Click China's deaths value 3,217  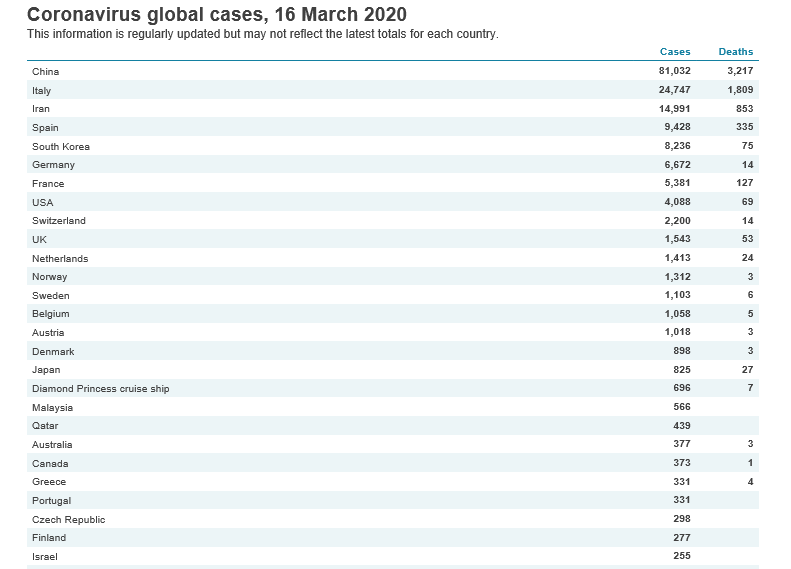coord(740,71)
